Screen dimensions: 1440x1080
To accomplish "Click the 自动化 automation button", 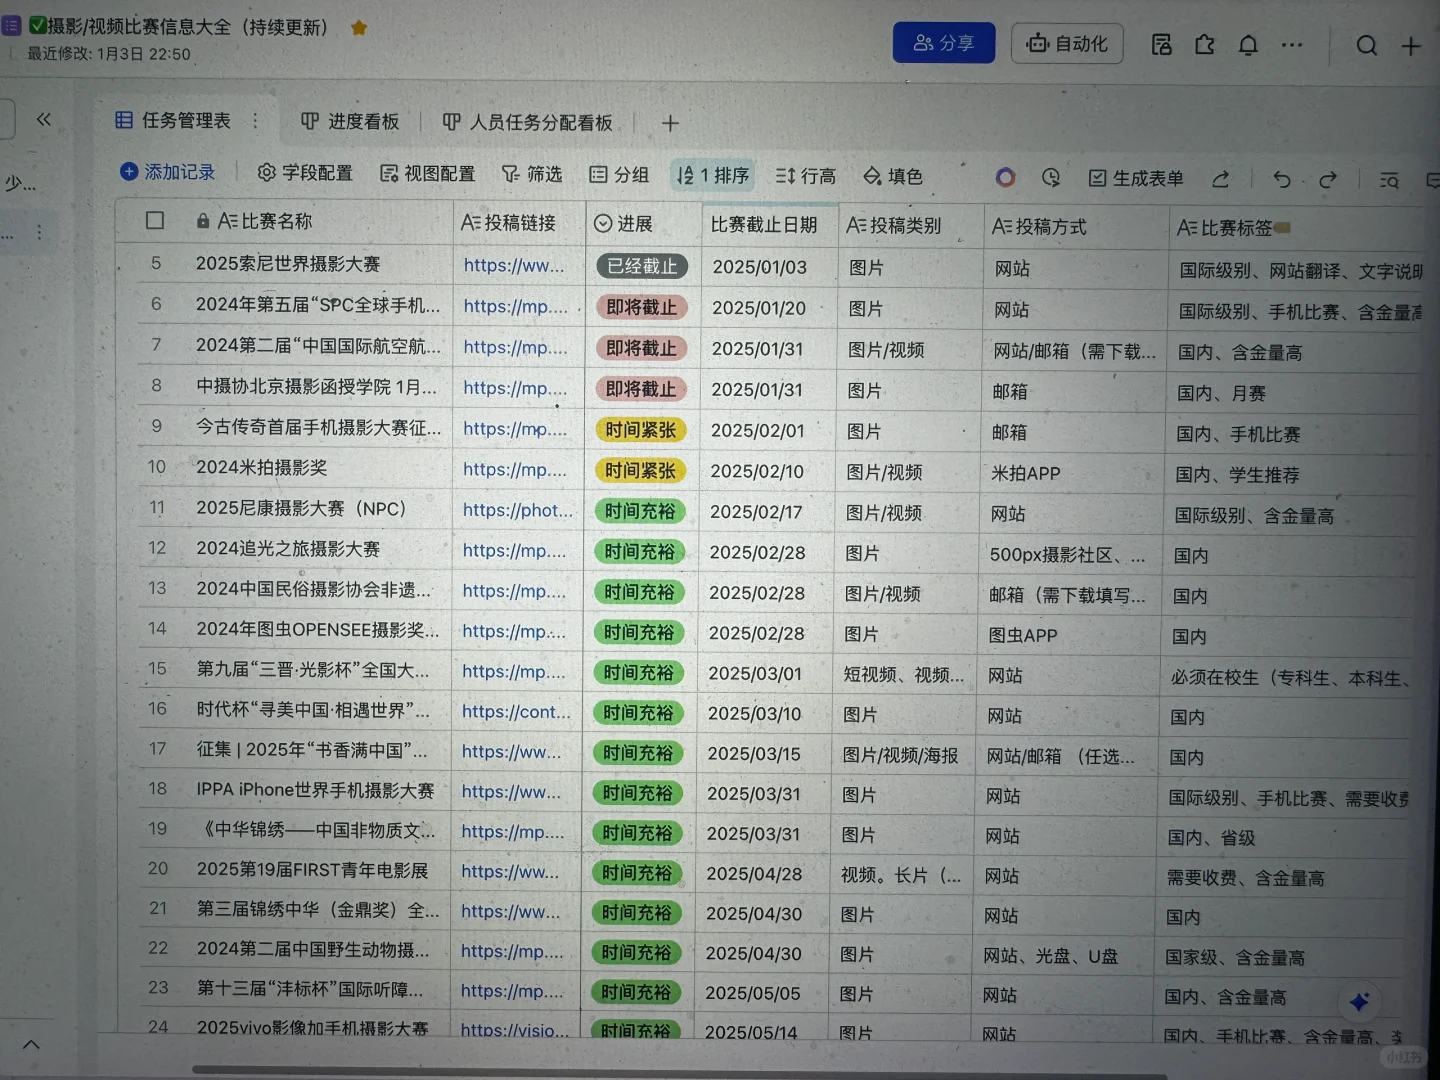I will (1067, 43).
